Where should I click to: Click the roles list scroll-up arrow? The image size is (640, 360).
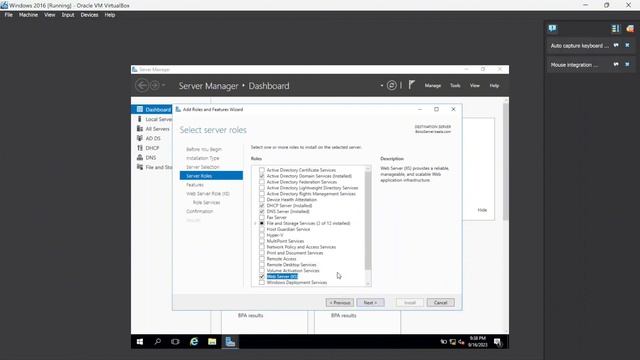pos(368,168)
